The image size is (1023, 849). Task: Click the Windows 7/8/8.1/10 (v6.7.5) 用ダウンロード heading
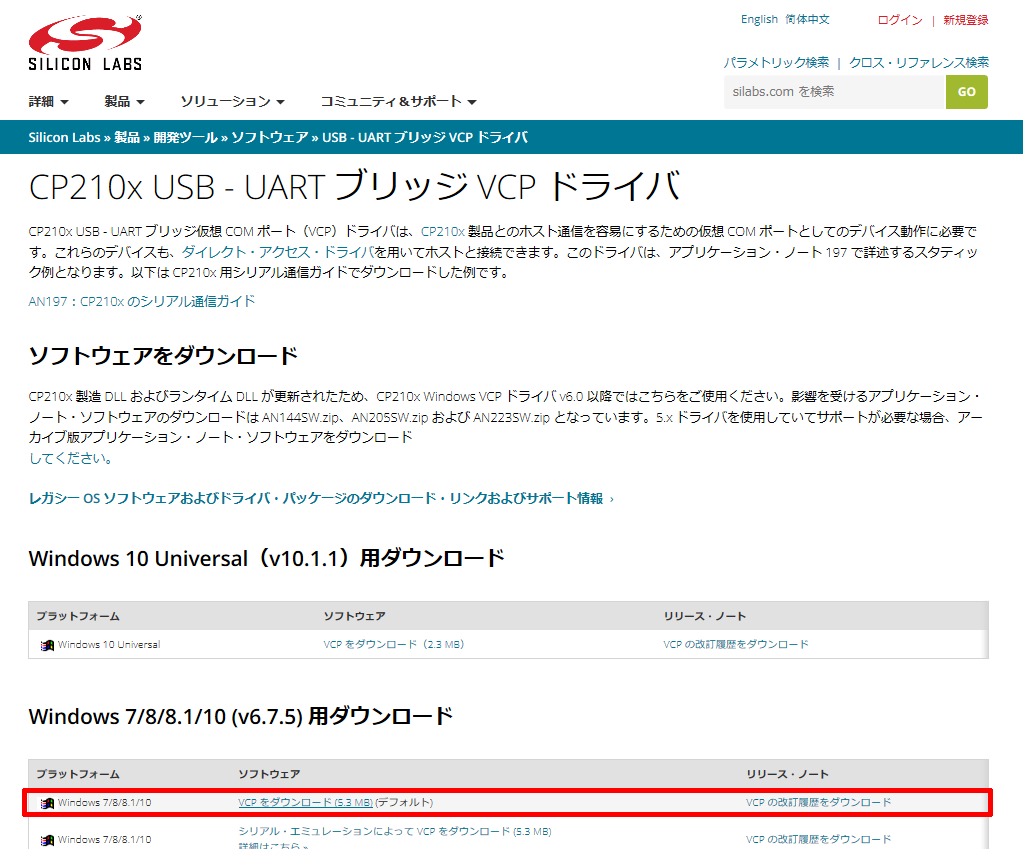[x=241, y=717]
